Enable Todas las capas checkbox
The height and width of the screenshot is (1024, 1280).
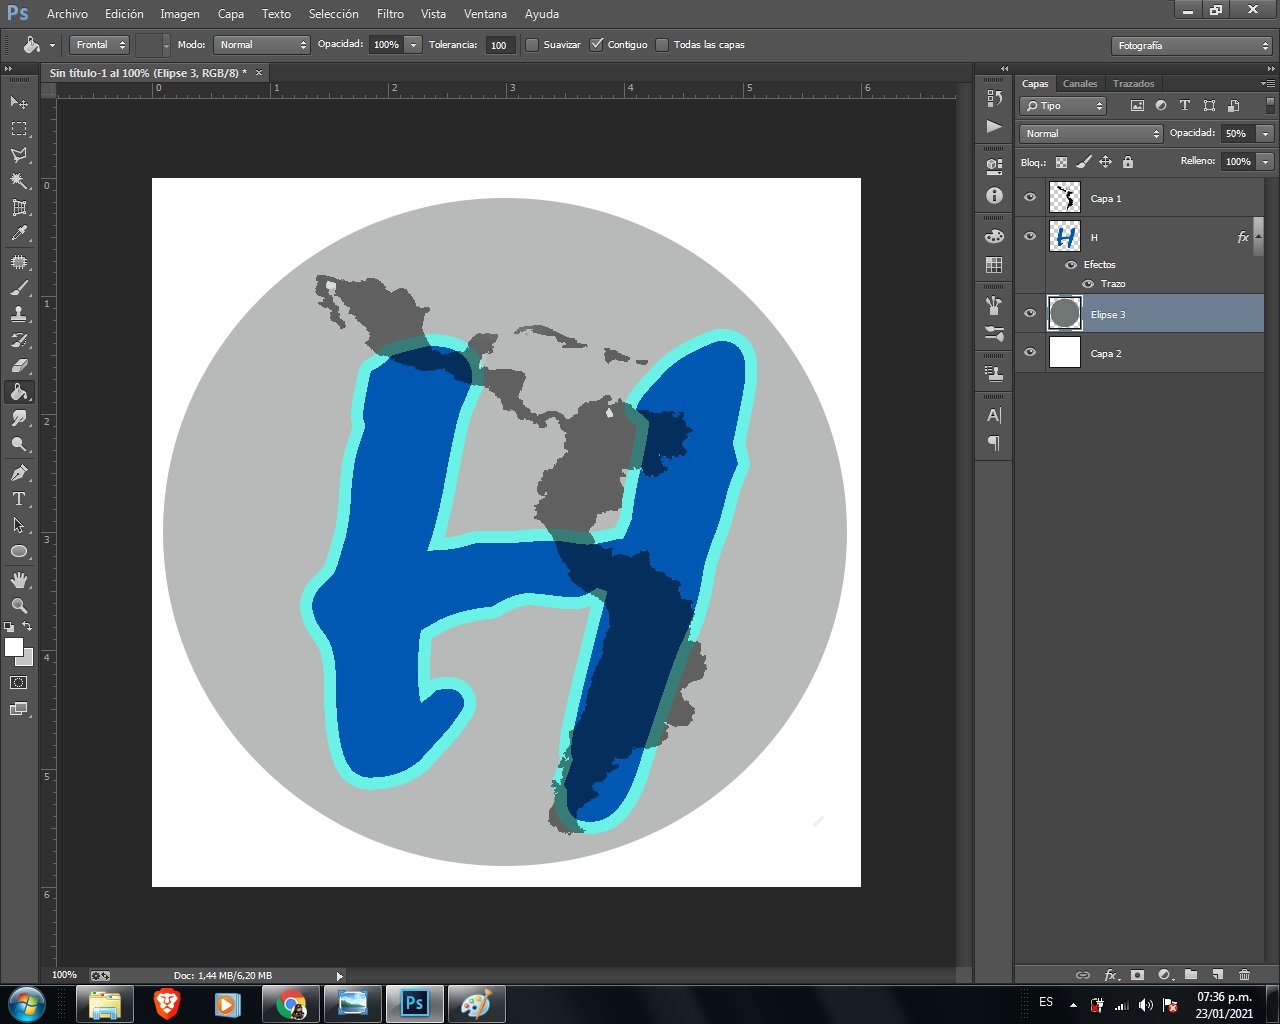click(x=662, y=45)
